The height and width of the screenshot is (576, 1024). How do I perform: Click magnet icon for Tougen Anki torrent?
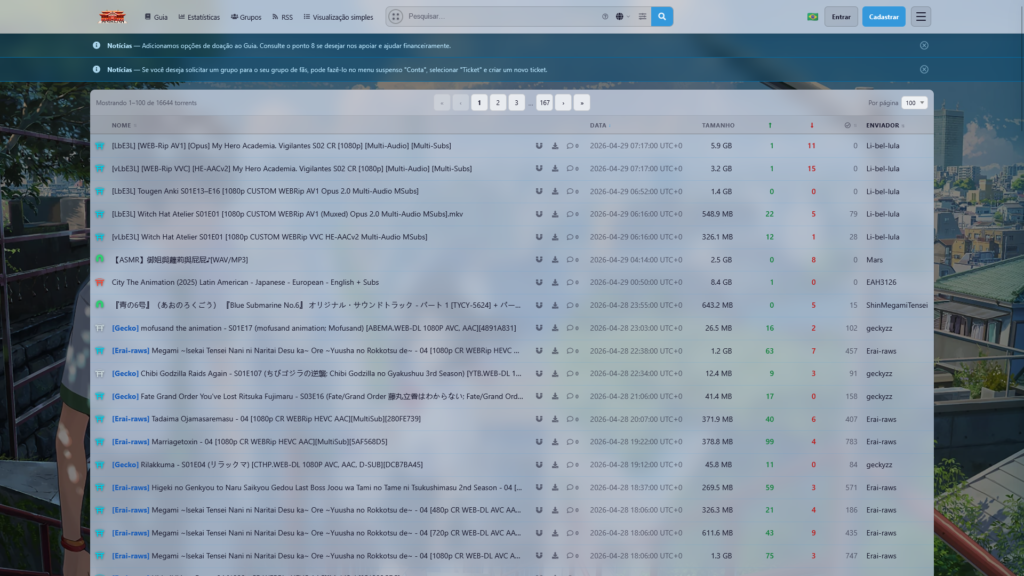coord(539,191)
